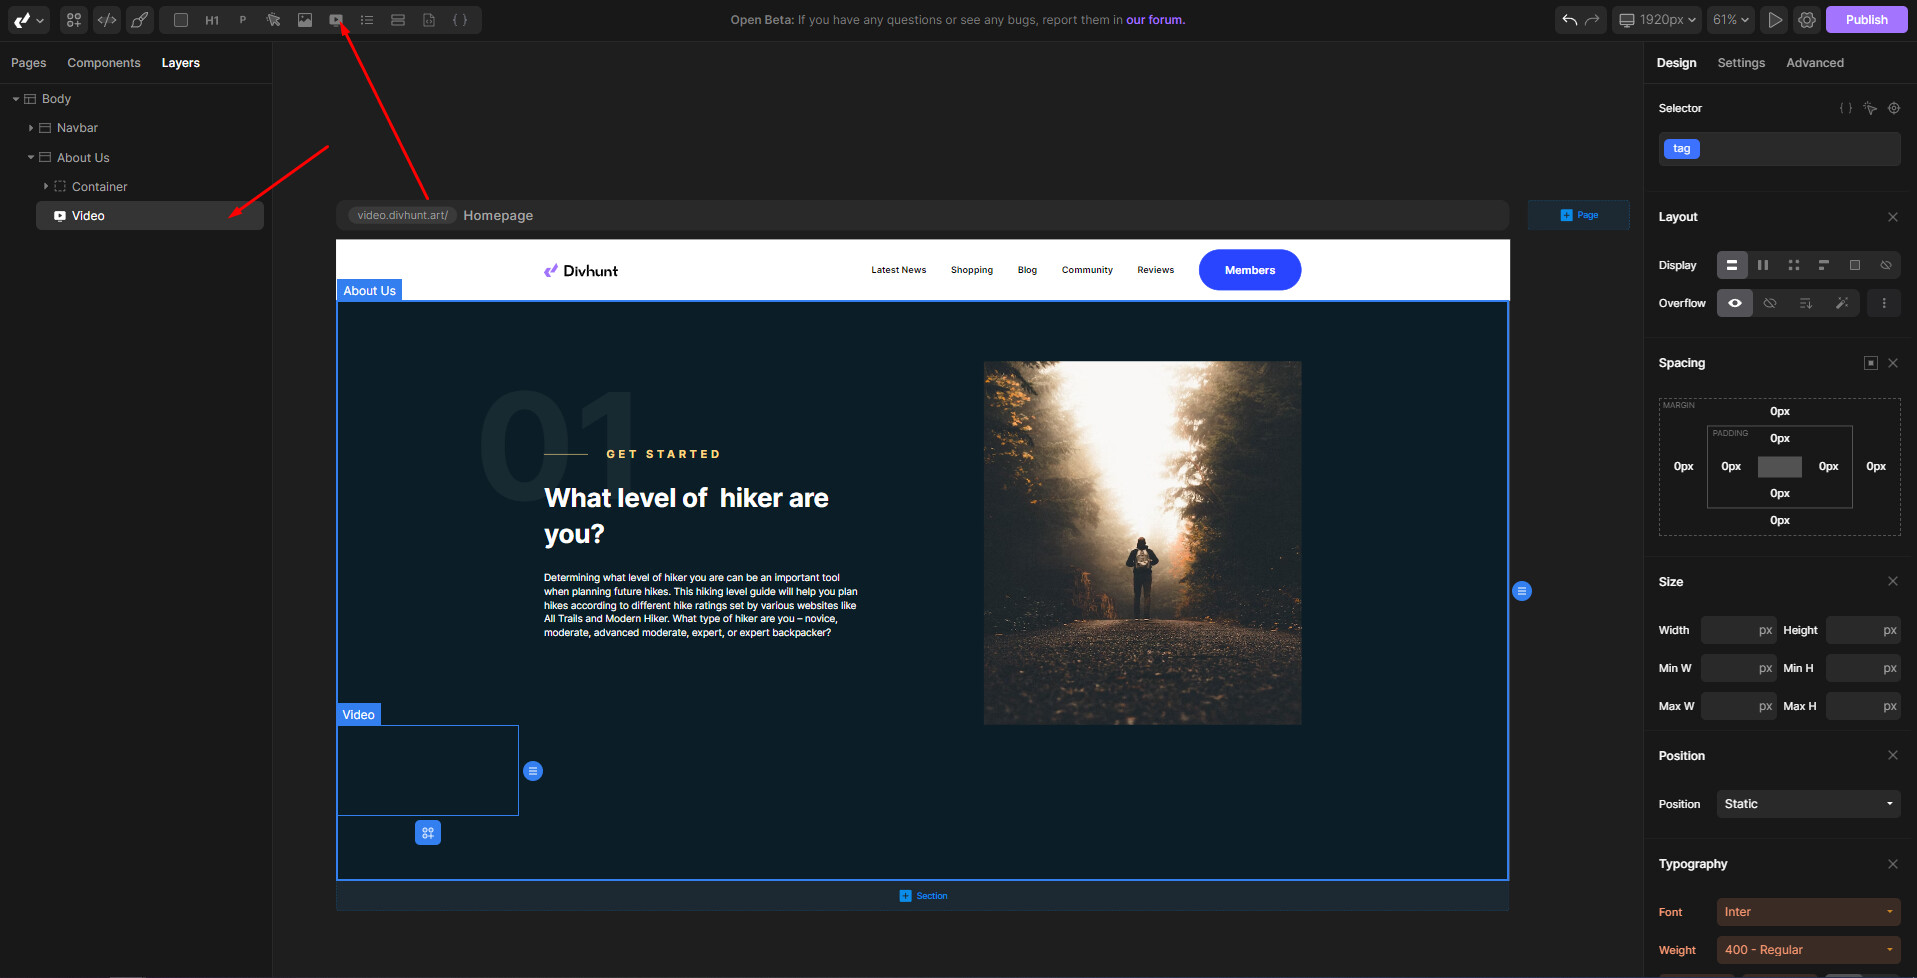Open the 61% zoom dropdown
The width and height of the screenshot is (1917, 978).
(x=1730, y=20)
